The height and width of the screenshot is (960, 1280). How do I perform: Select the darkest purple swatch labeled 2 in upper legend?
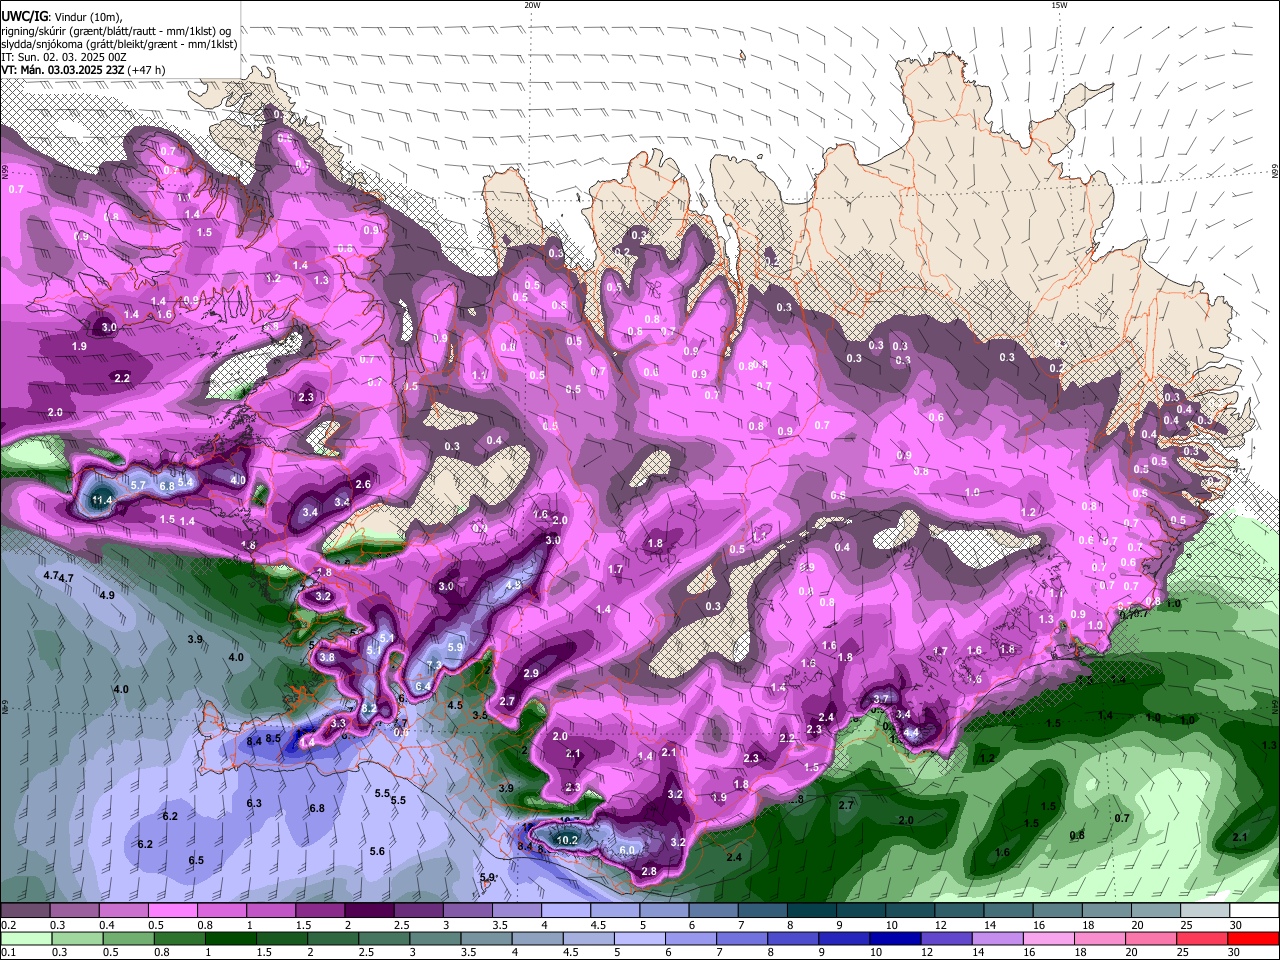368,911
